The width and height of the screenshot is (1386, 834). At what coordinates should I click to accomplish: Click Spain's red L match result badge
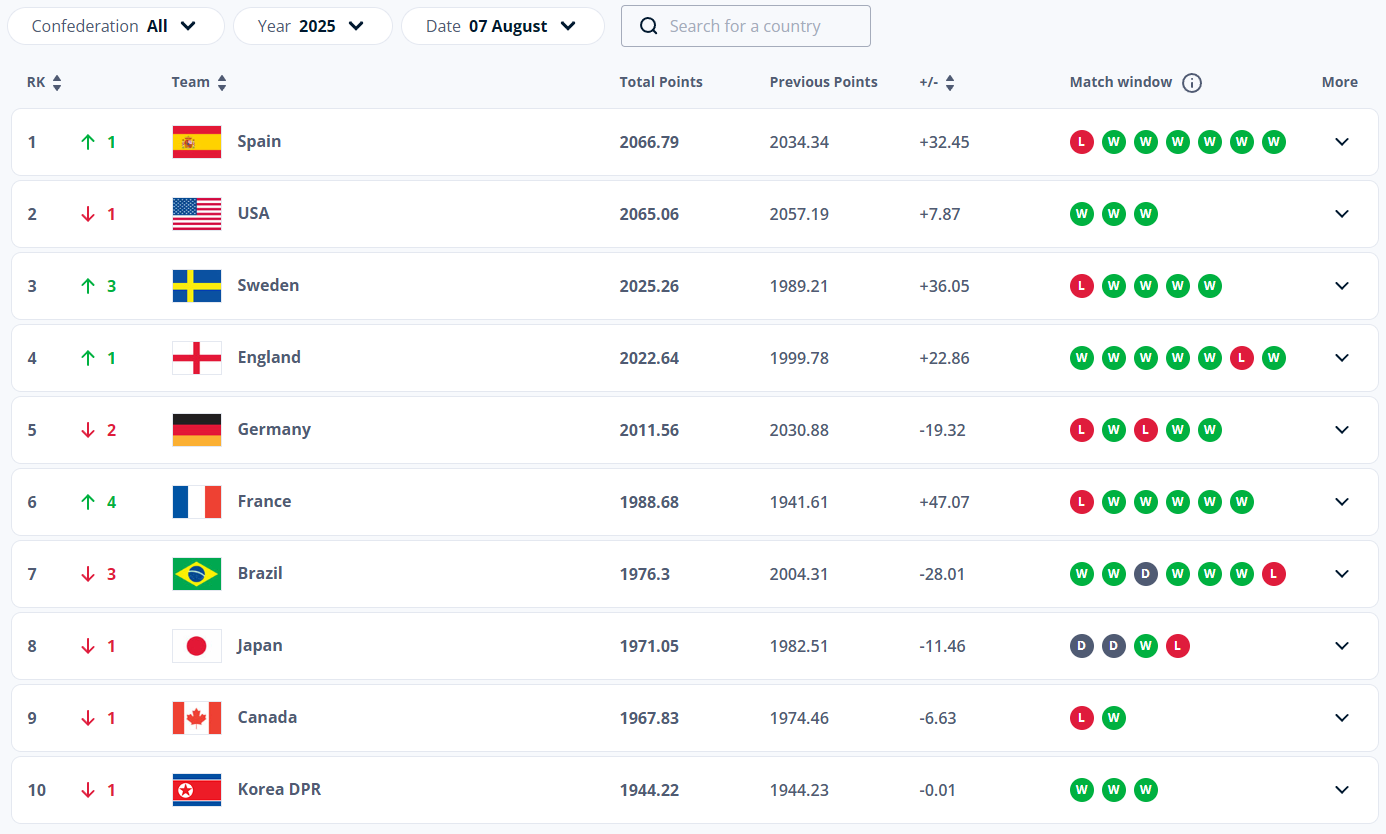[1081, 142]
